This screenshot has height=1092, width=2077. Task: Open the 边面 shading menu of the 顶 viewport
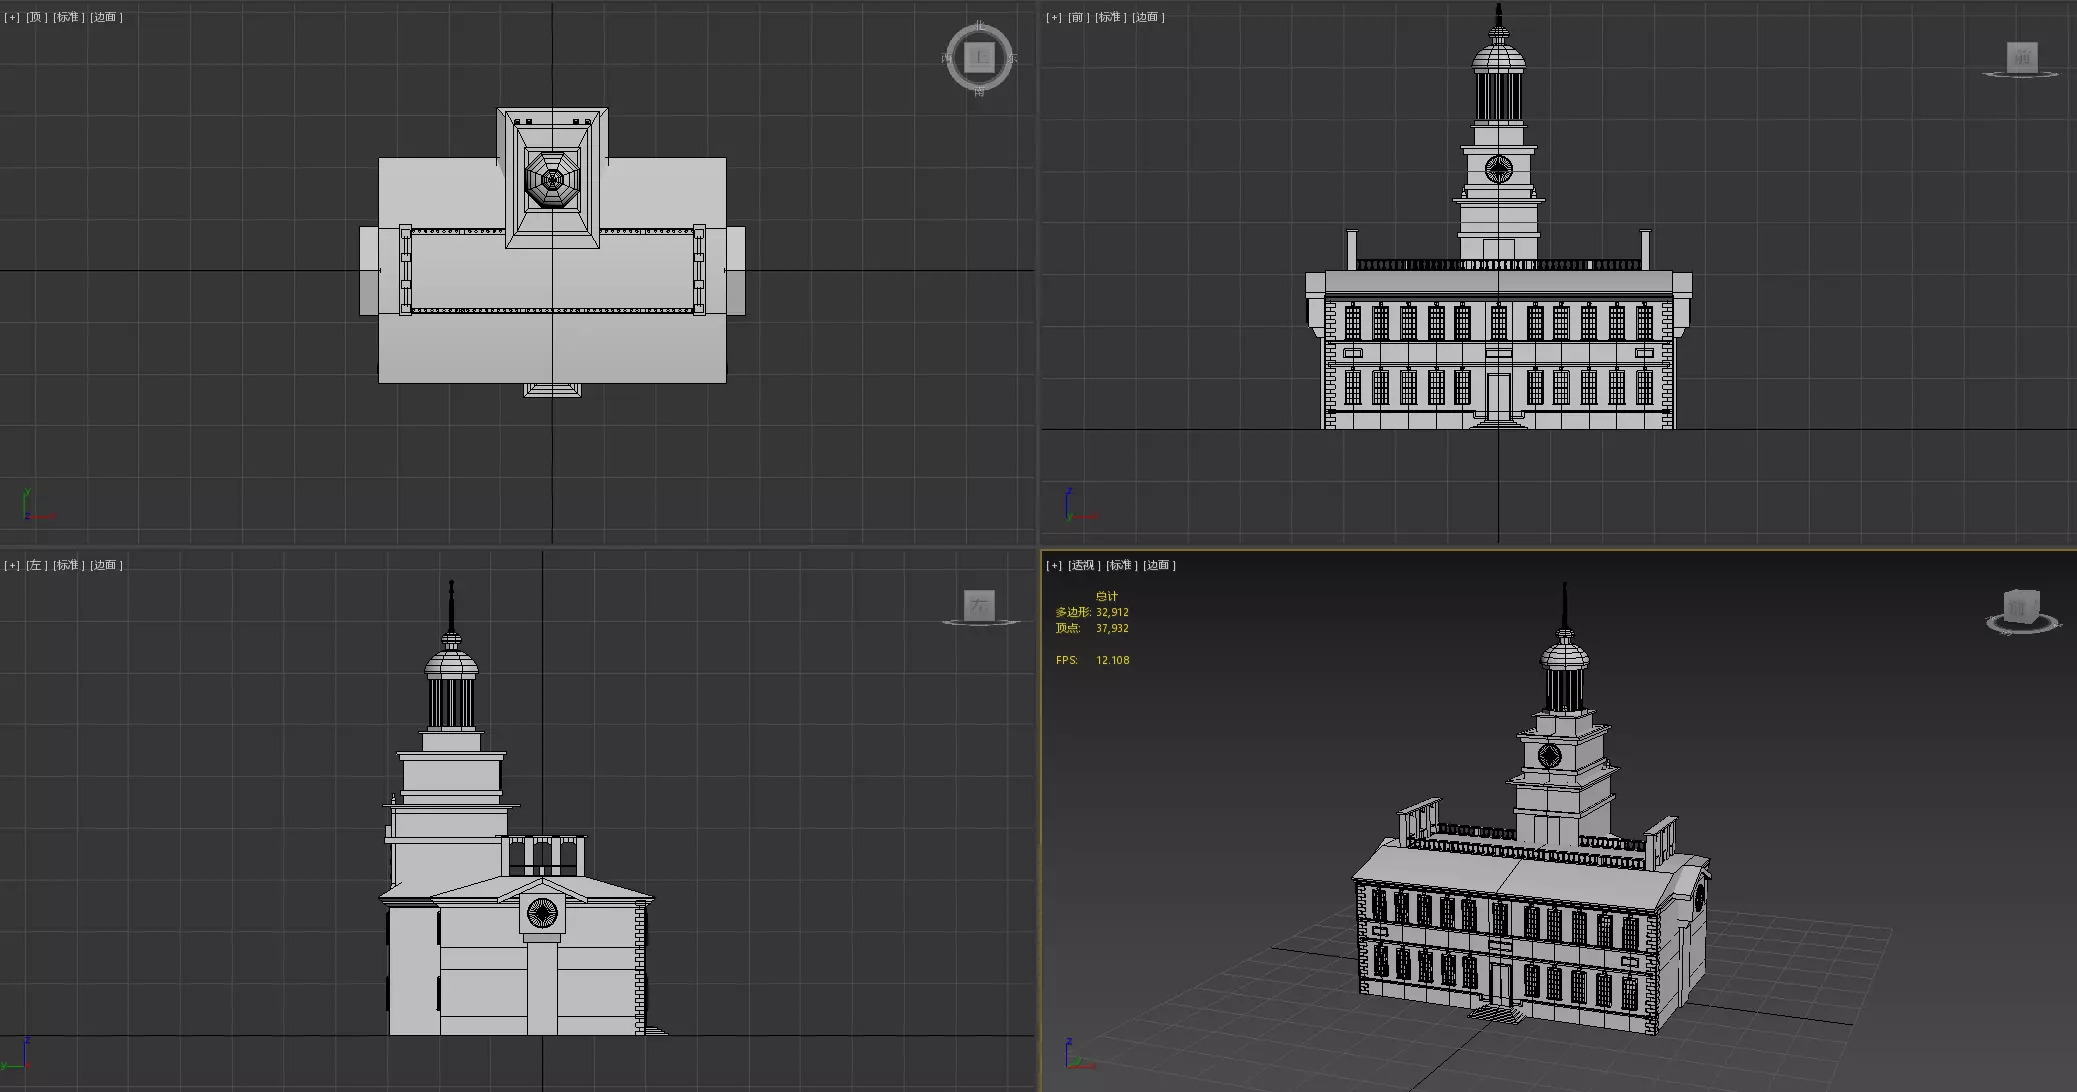(x=106, y=17)
